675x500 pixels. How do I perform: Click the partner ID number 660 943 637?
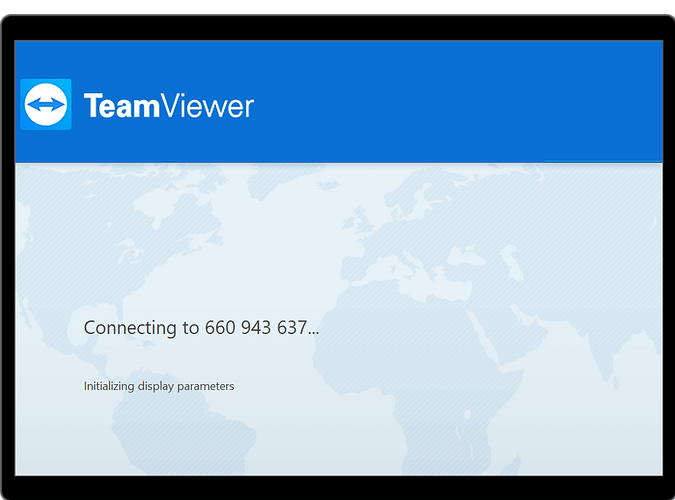coord(256,328)
